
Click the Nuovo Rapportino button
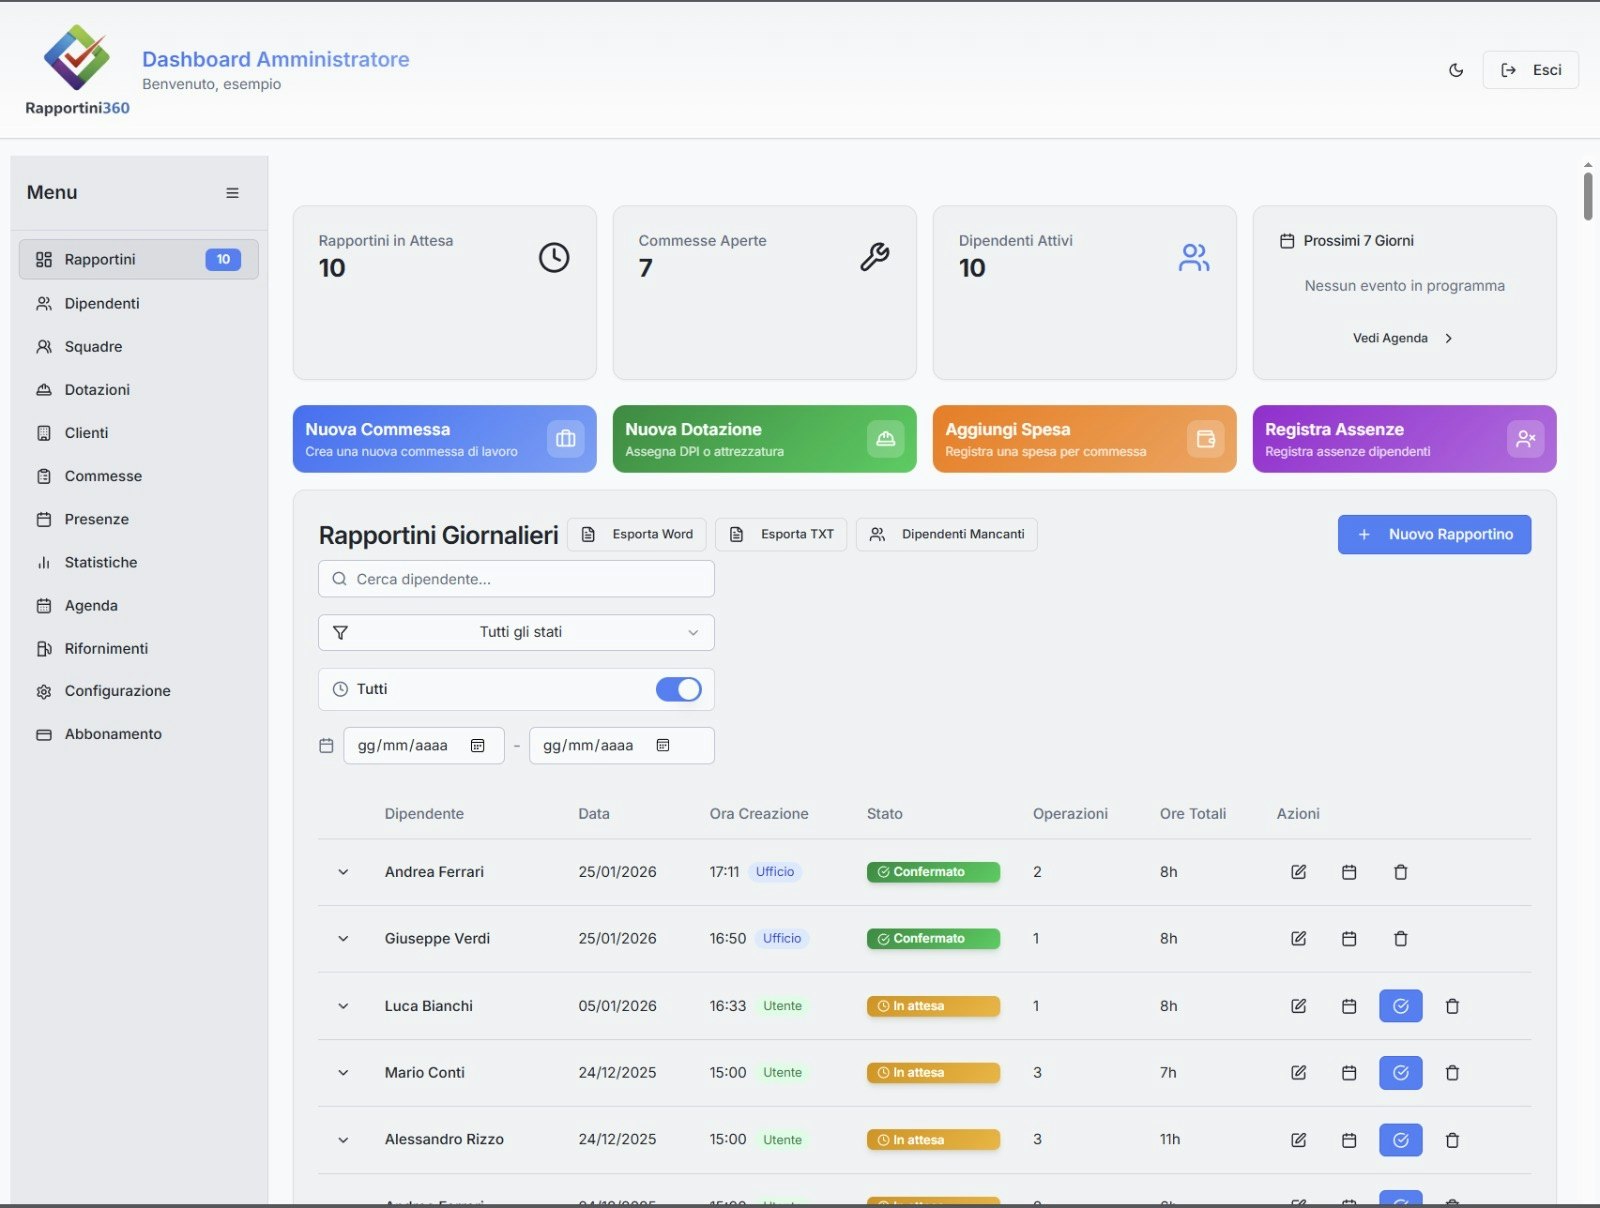pos(1434,534)
